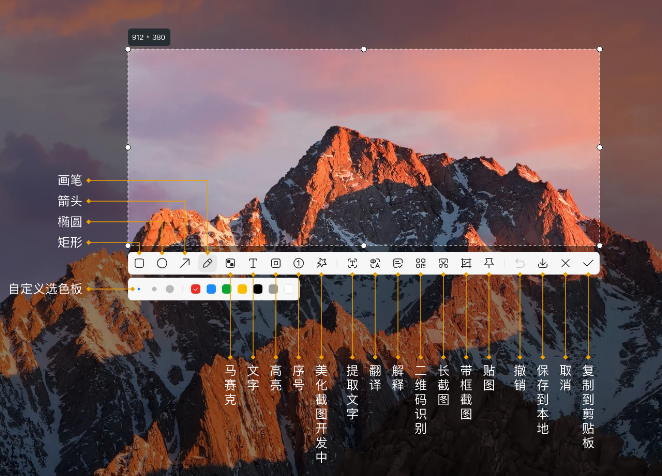Click the top-right selection corner handle
This screenshot has height=476, width=662.
tap(600, 49)
